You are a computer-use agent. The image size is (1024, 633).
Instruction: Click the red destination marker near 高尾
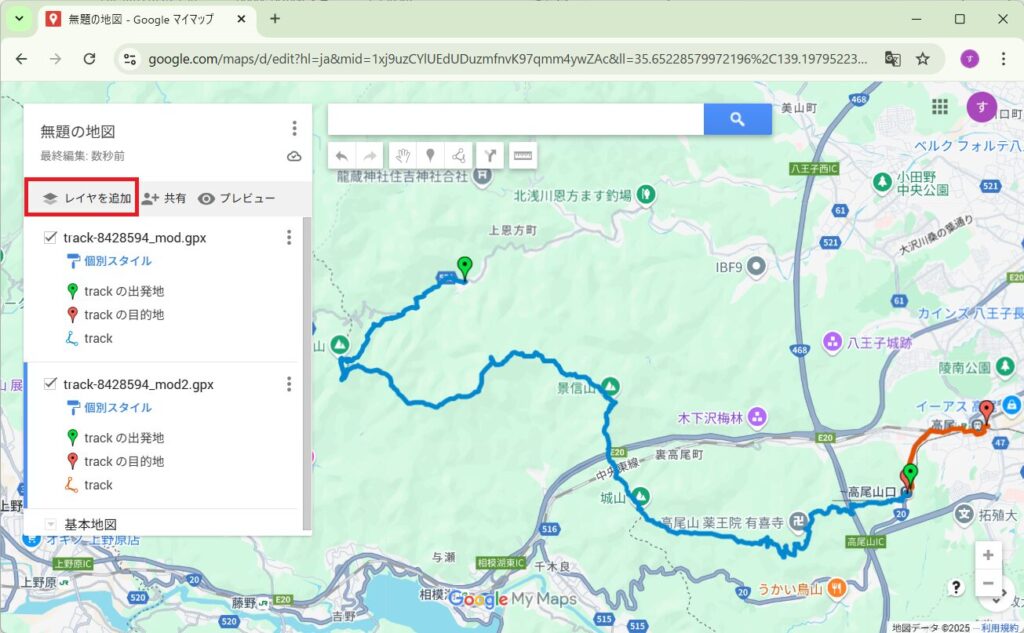click(x=987, y=412)
